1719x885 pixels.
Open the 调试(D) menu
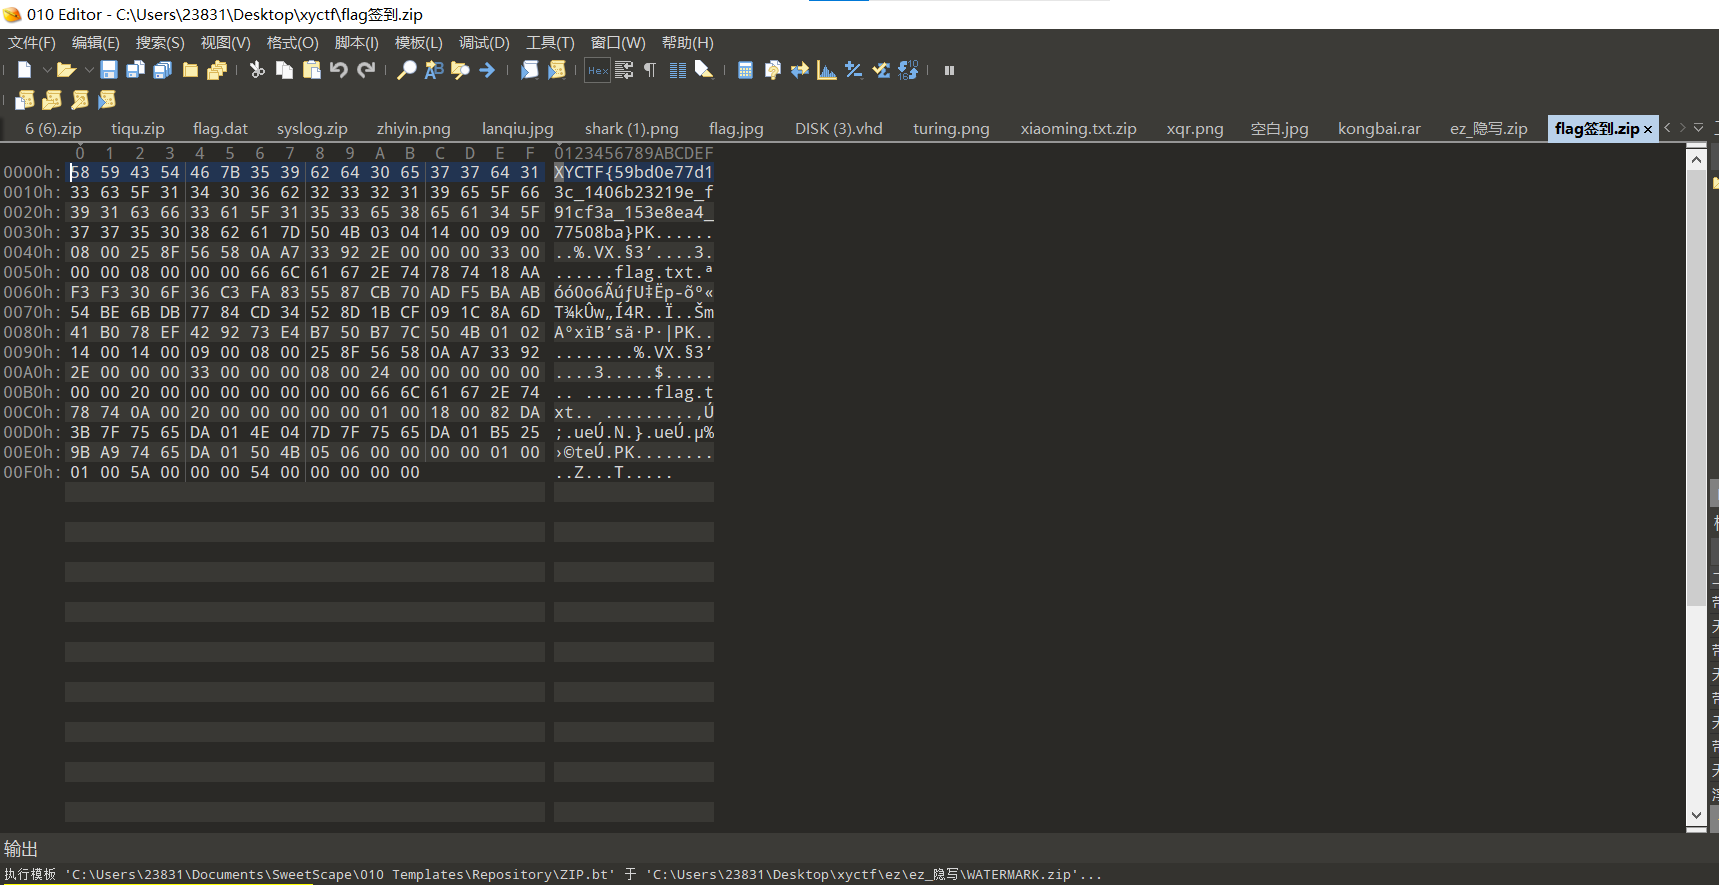[x=484, y=43]
